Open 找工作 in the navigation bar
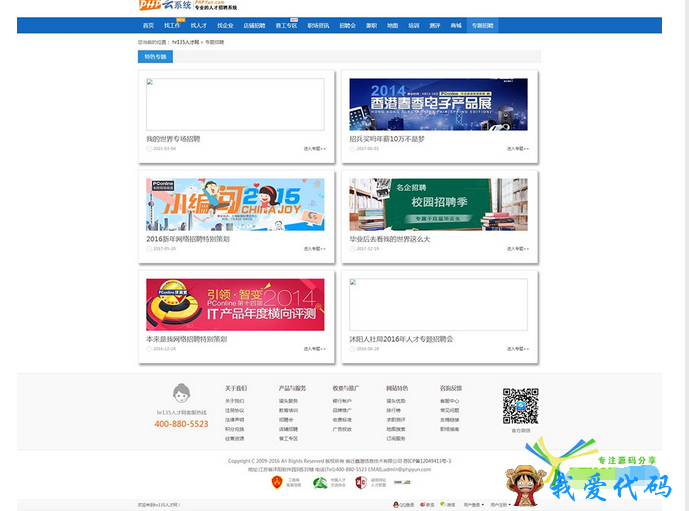Viewport: 689px width, 511px height. coord(172,25)
